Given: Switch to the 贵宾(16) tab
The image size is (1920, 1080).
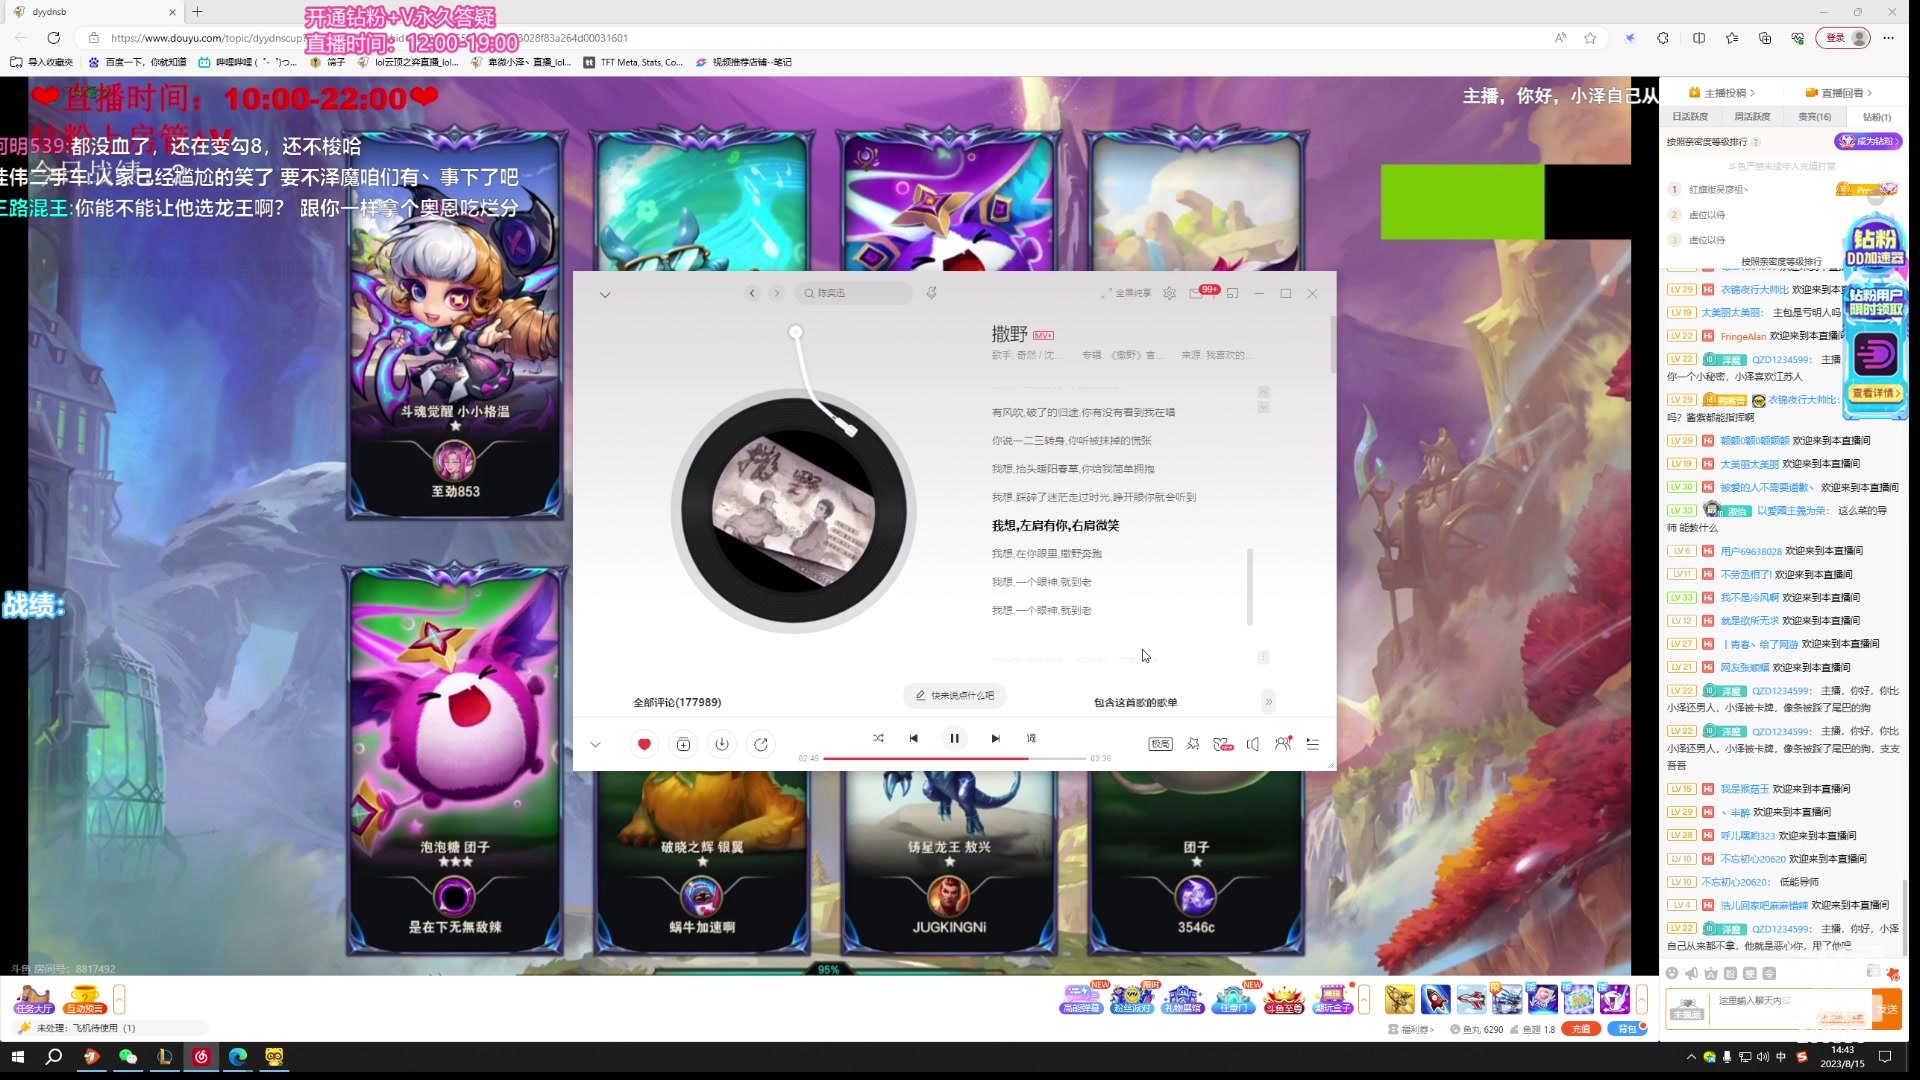Looking at the screenshot, I should pos(1814,117).
